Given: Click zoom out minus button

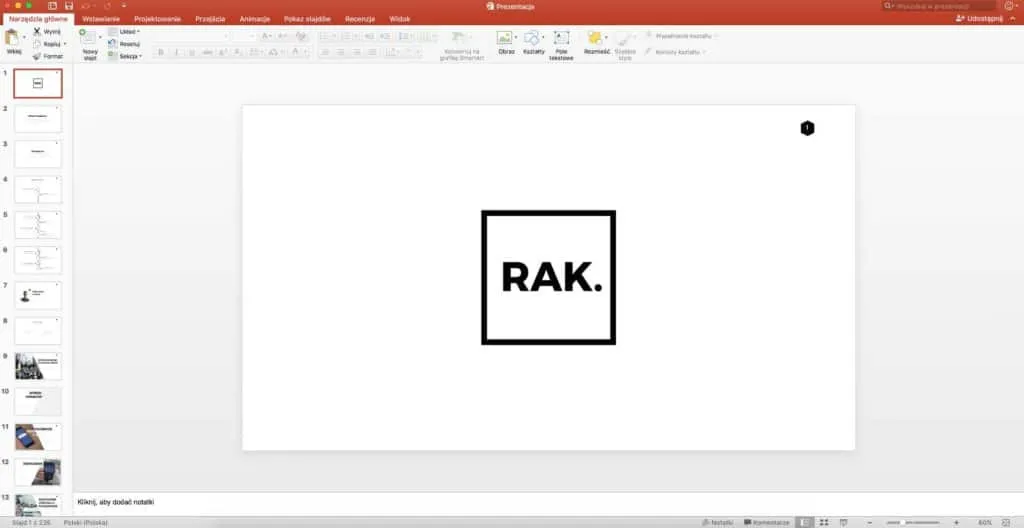Looking at the screenshot, I should pyautogui.click(x=869, y=523).
